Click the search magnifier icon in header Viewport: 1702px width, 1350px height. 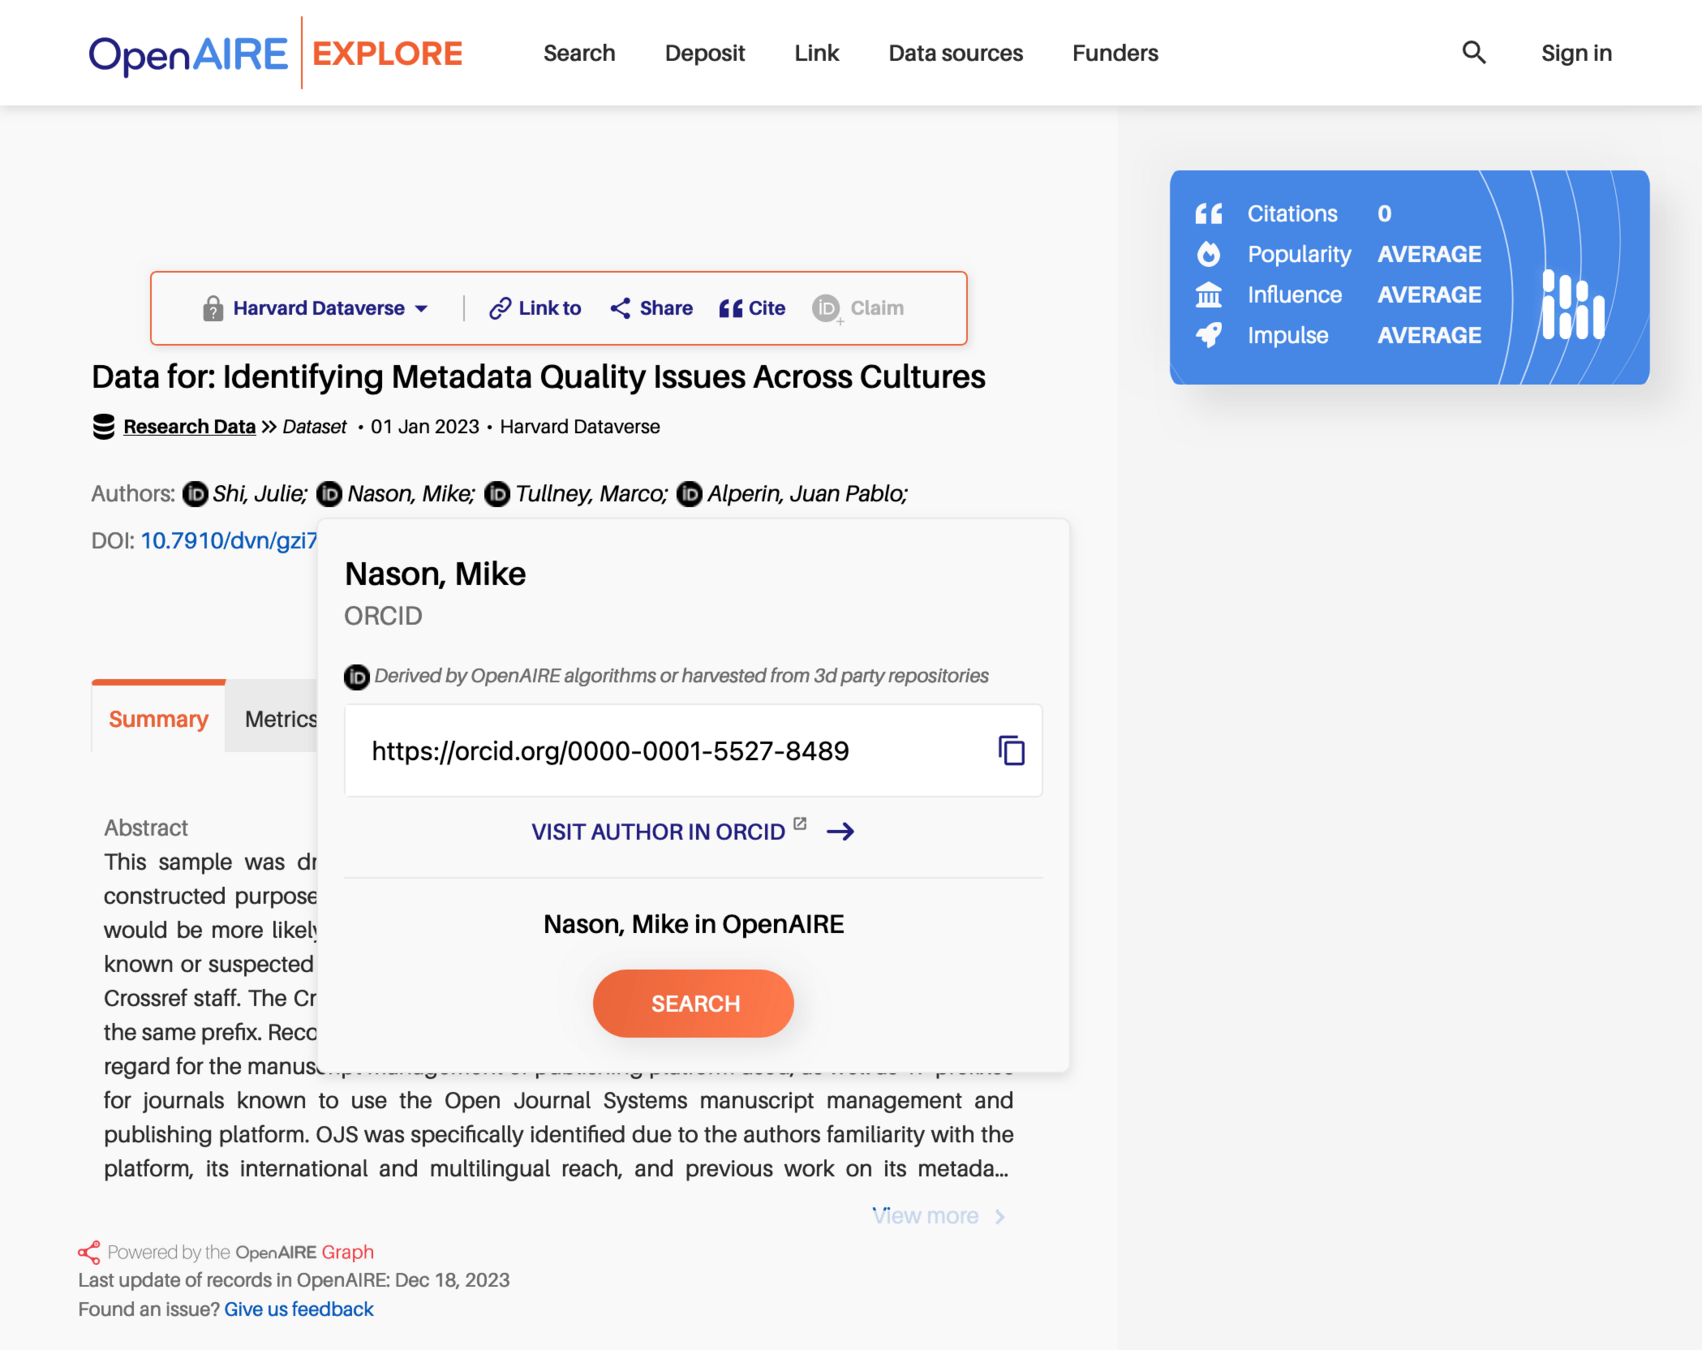coord(1474,53)
